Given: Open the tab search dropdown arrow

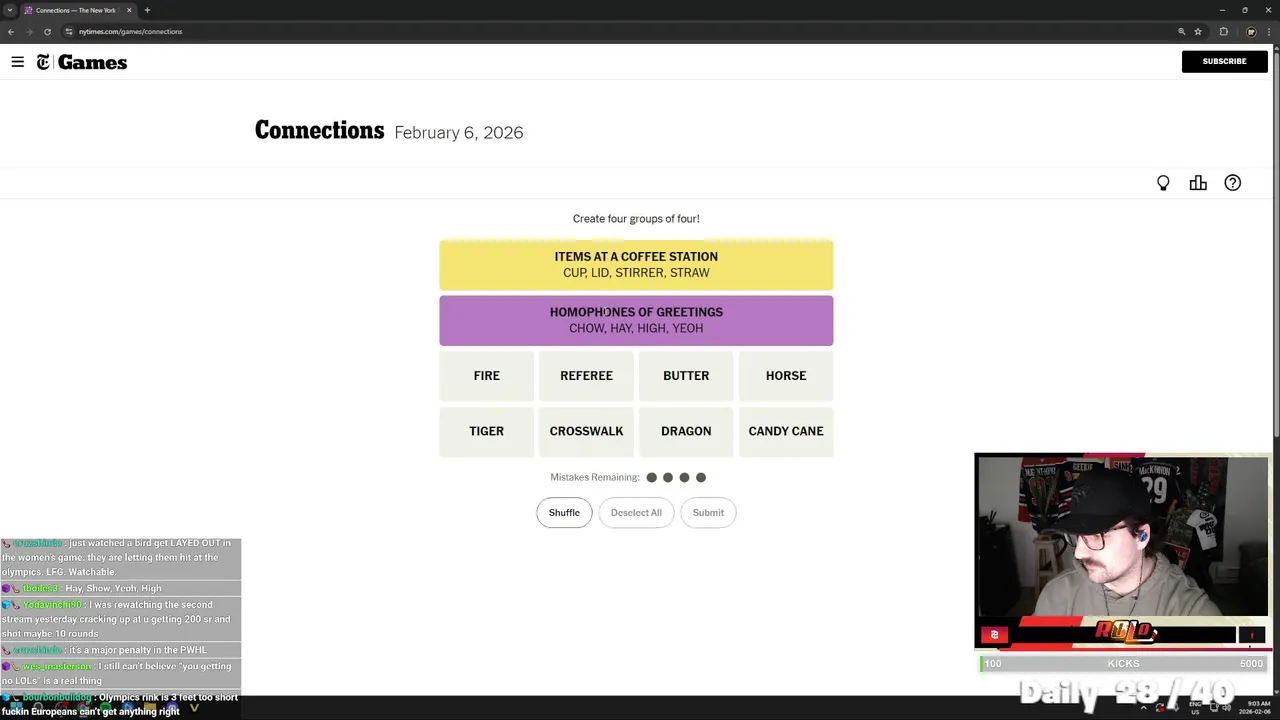Looking at the screenshot, I should point(10,10).
